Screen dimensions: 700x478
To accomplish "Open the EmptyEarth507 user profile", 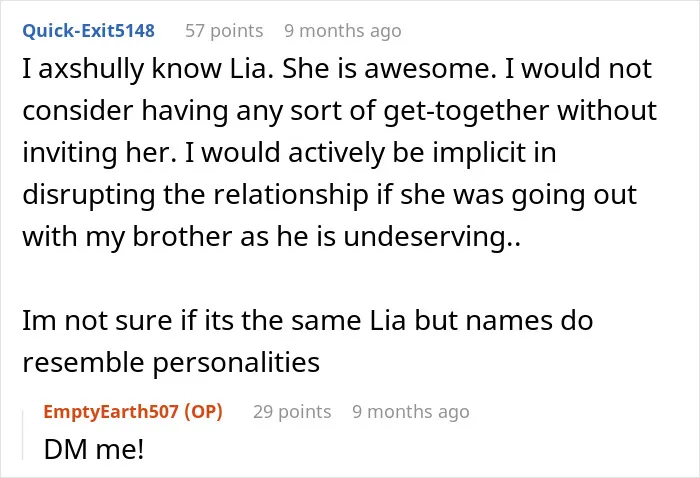I will click(111, 411).
